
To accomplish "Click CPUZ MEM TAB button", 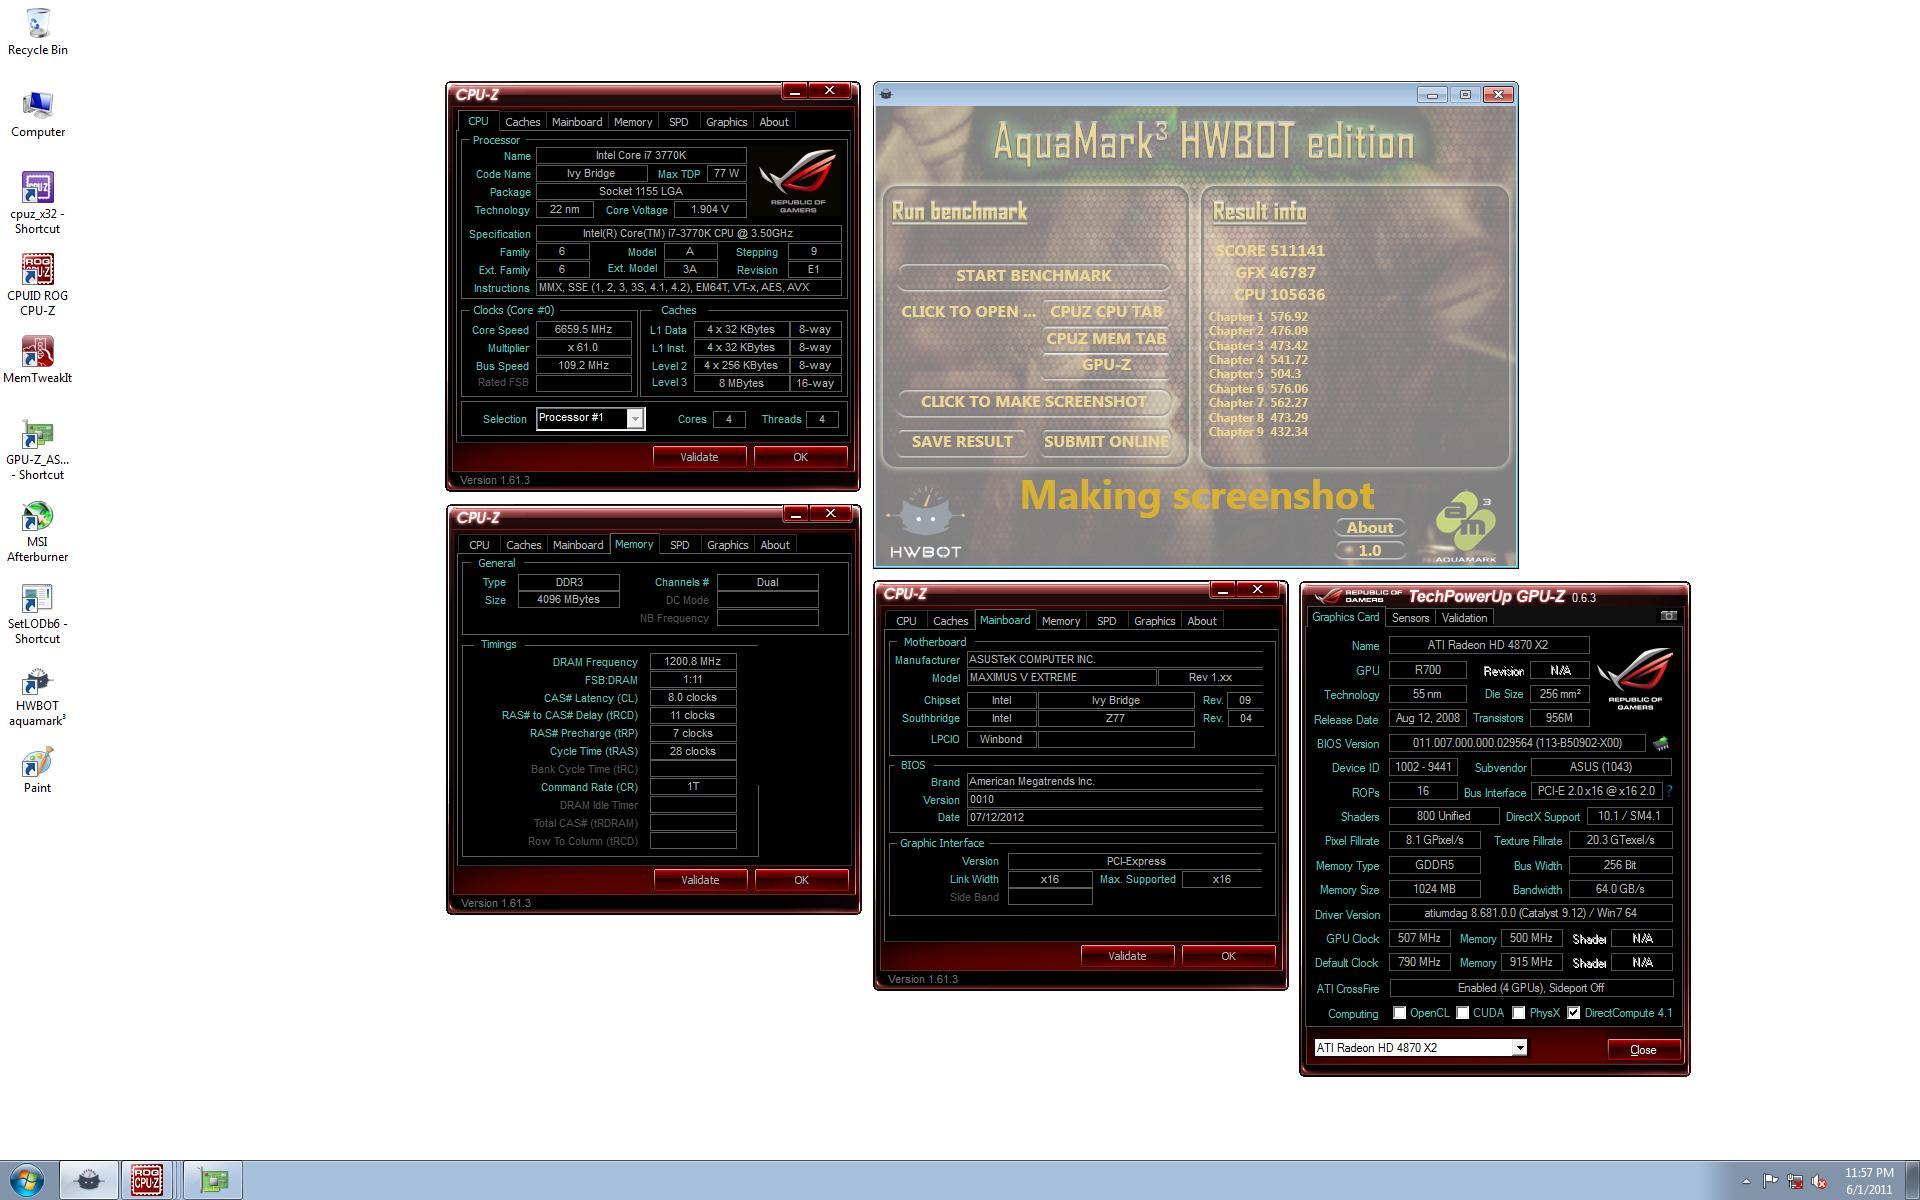I will coord(1106,339).
